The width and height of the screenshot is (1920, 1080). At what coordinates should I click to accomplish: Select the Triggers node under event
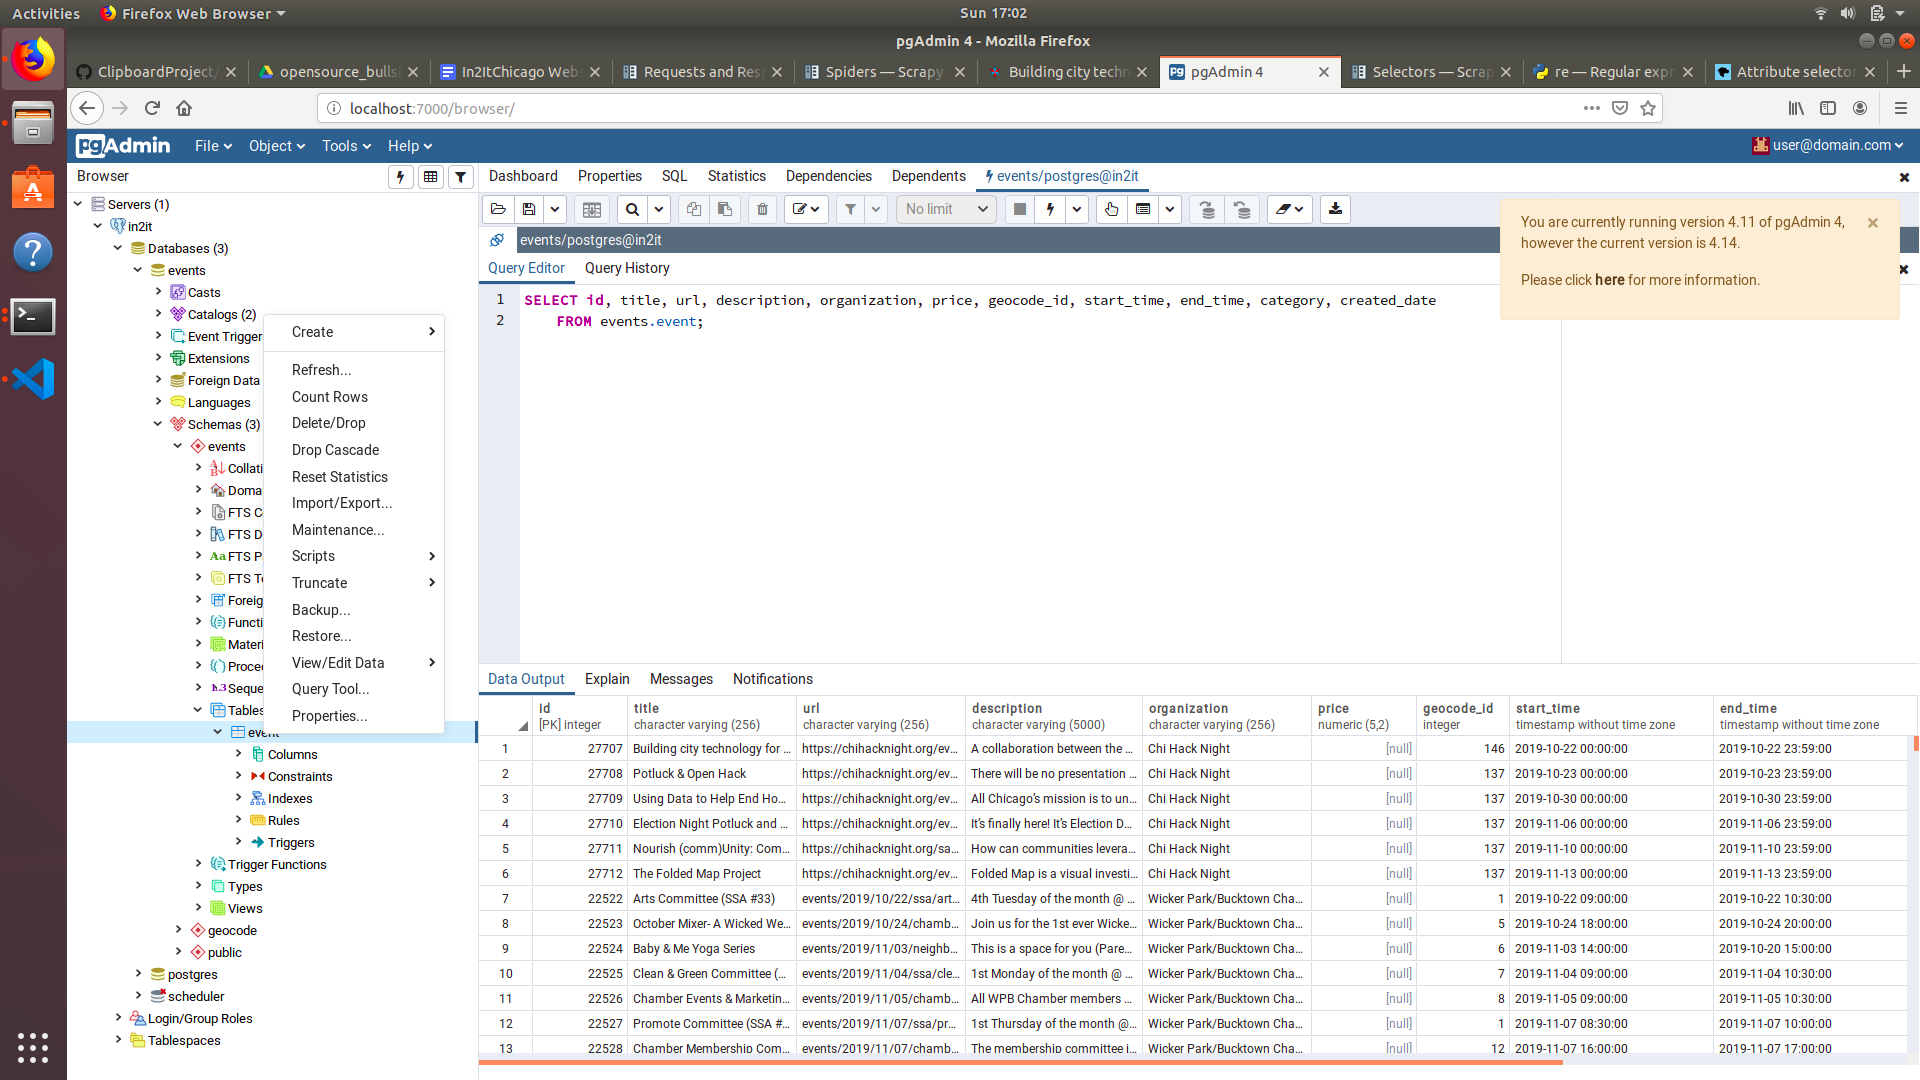click(x=291, y=842)
